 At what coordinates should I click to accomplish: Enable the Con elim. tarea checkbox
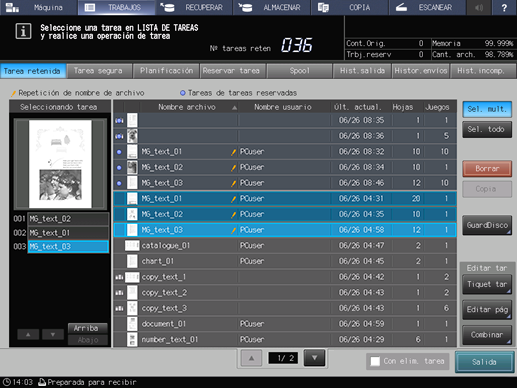click(x=375, y=361)
